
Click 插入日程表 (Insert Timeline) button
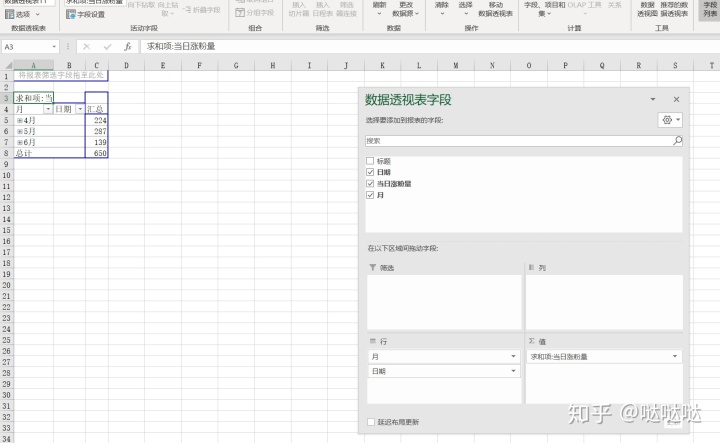click(x=322, y=9)
